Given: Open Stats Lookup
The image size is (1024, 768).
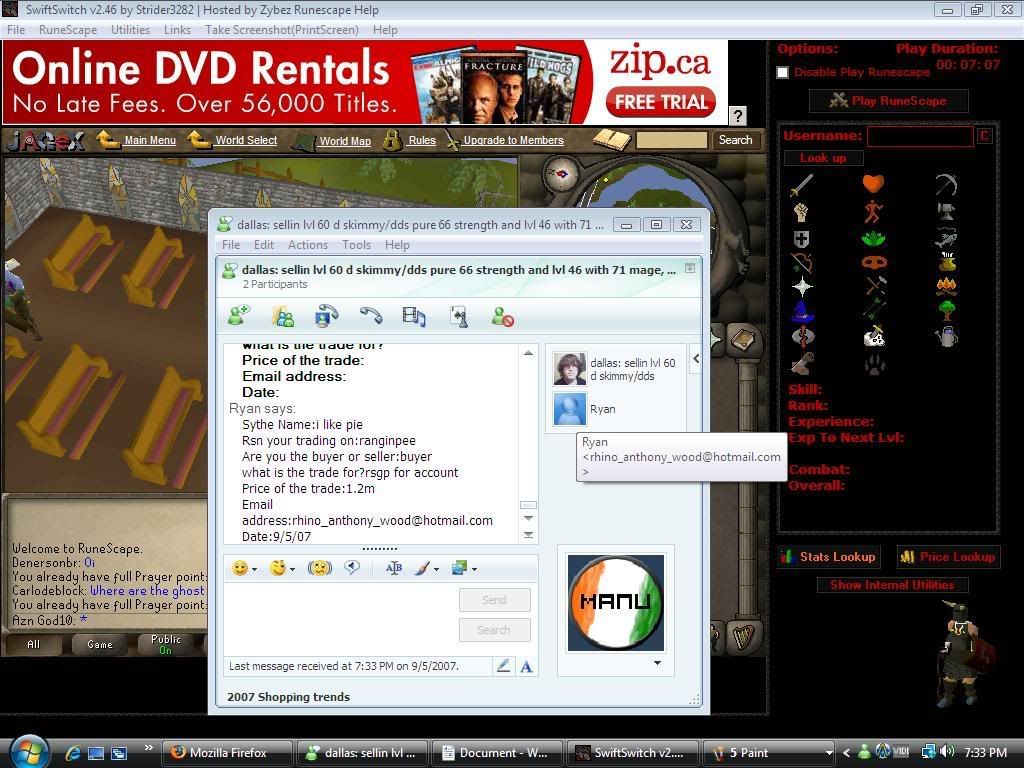Looking at the screenshot, I should (829, 557).
